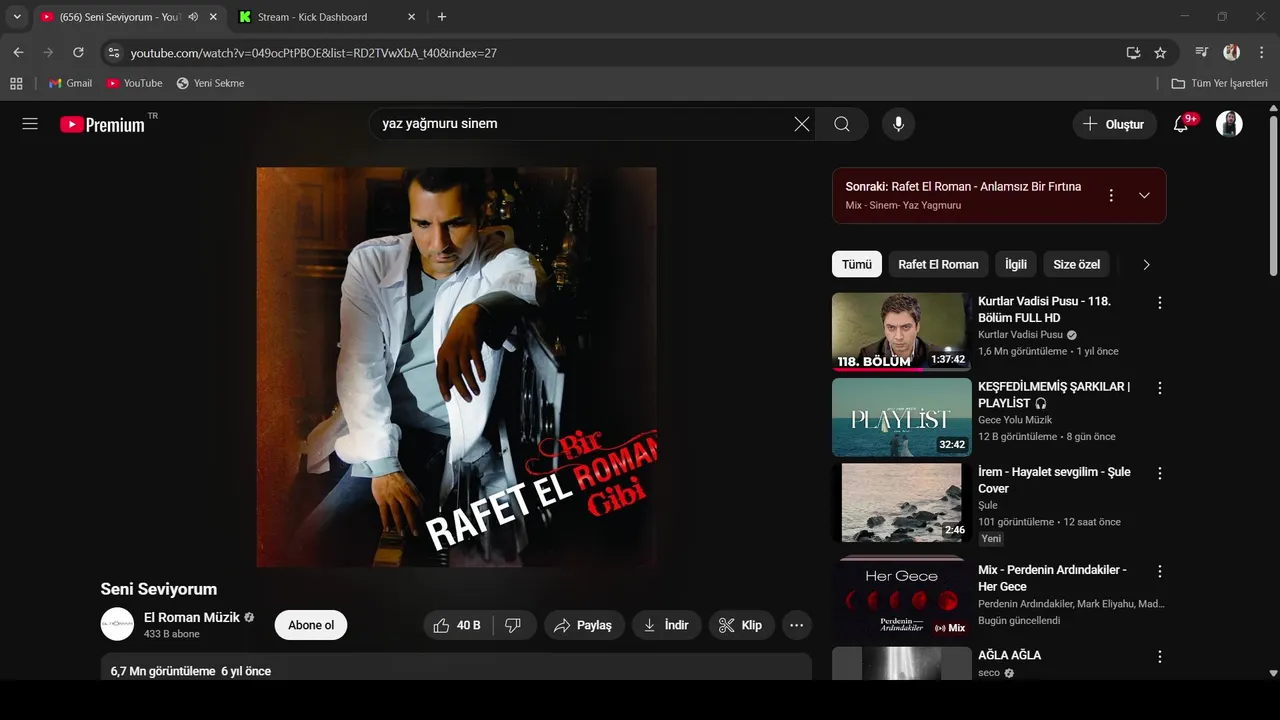This screenshot has width=1280, height=720.
Task: Open site information icon in address bar
Action: click(114, 52)
